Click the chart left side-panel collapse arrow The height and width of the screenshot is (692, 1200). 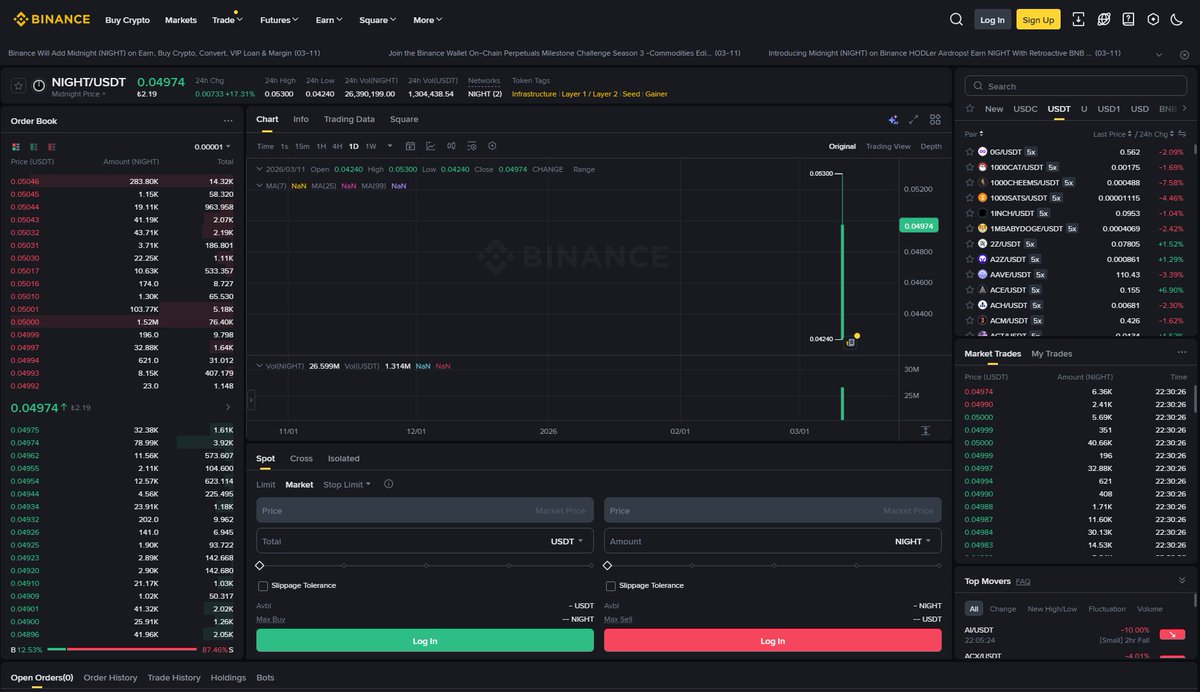251,400
